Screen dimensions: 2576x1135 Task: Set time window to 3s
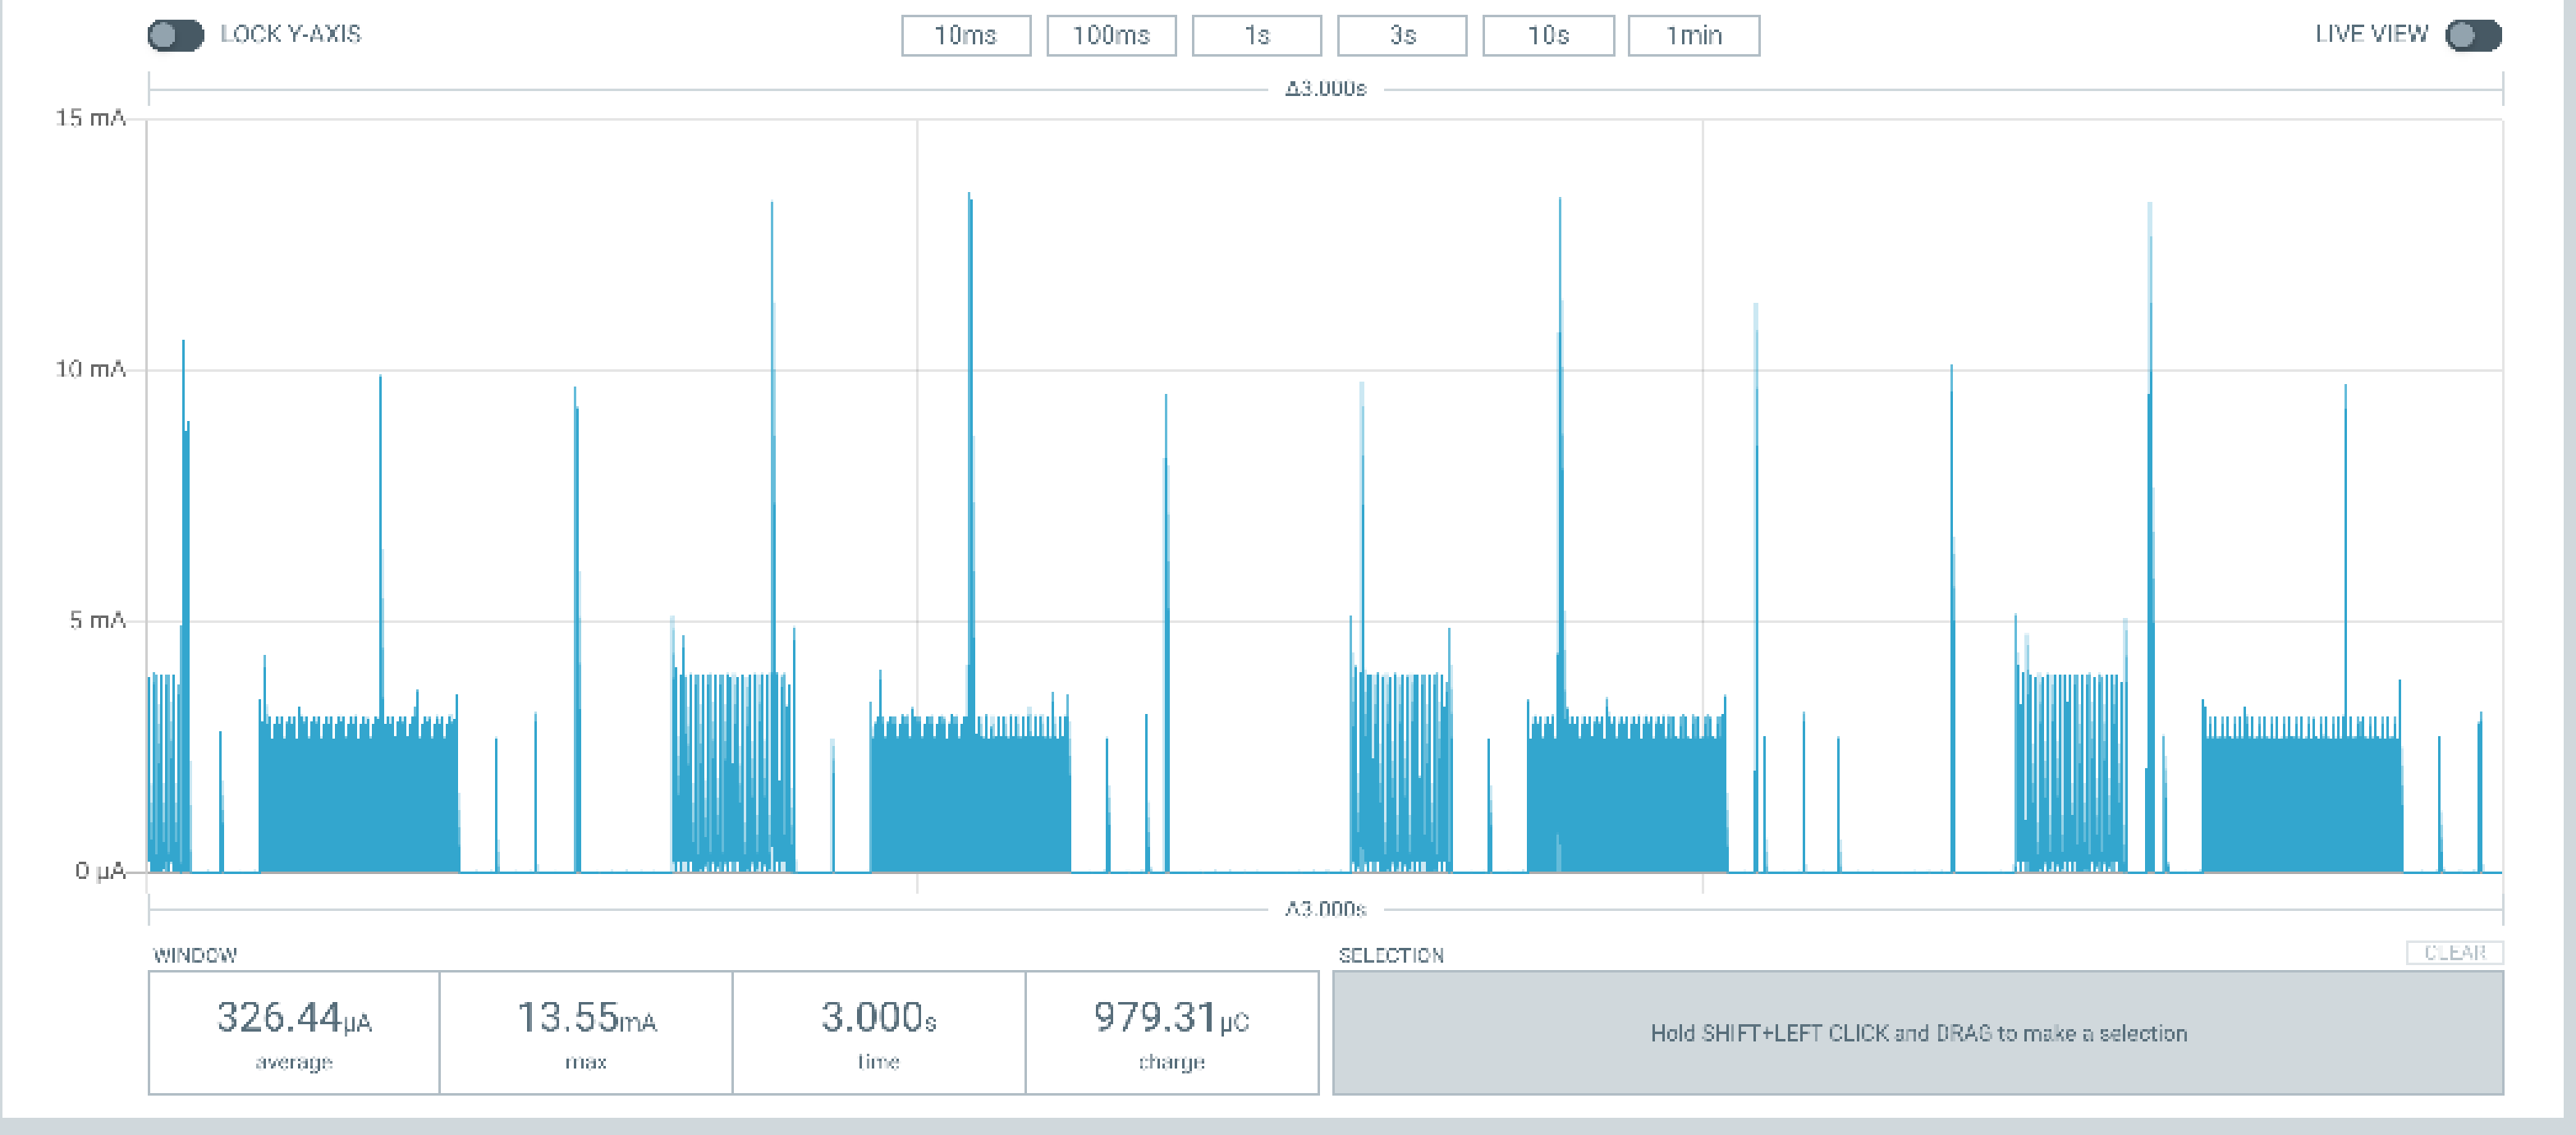point(1402,36)
